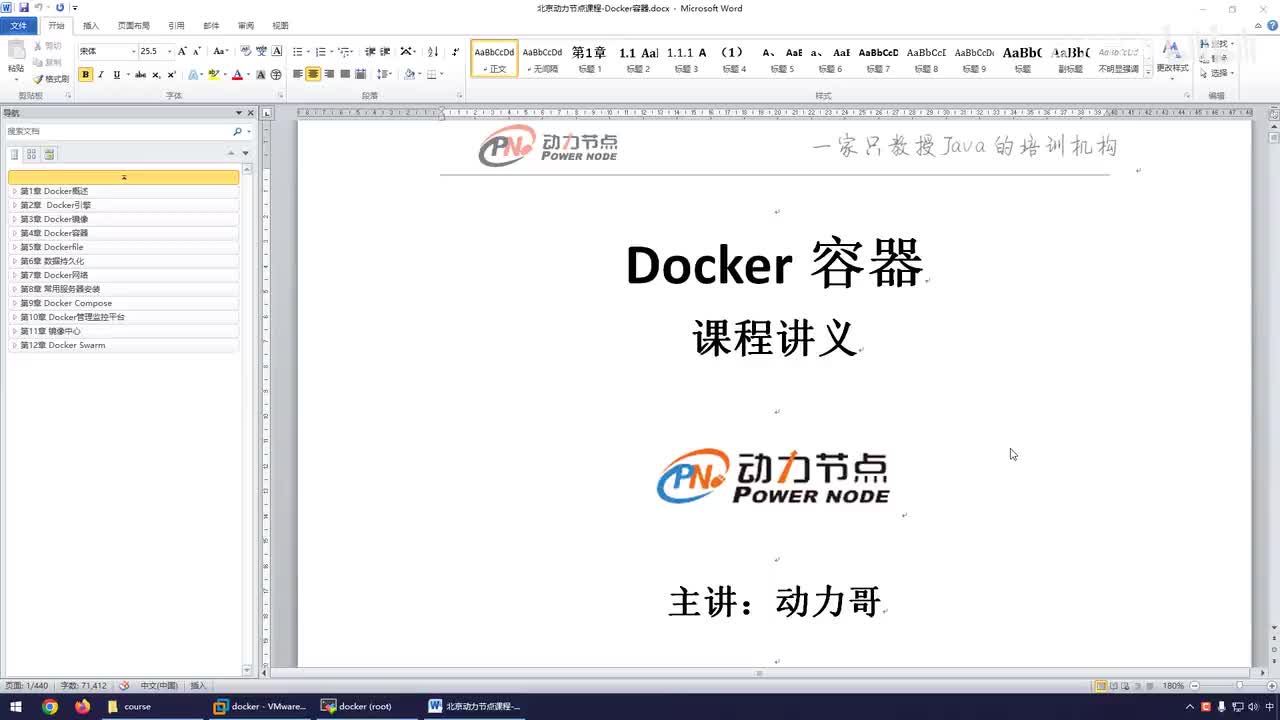Toggle center alignment

(x=313, y=75)
